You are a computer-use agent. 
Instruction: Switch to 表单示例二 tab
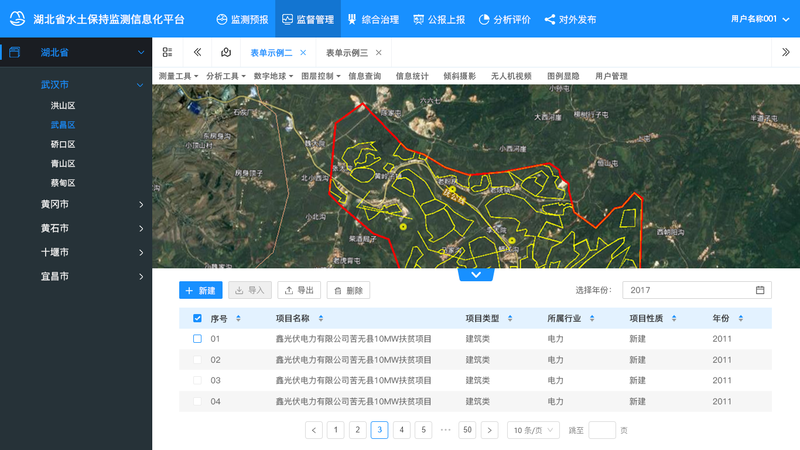pos(271,53)
